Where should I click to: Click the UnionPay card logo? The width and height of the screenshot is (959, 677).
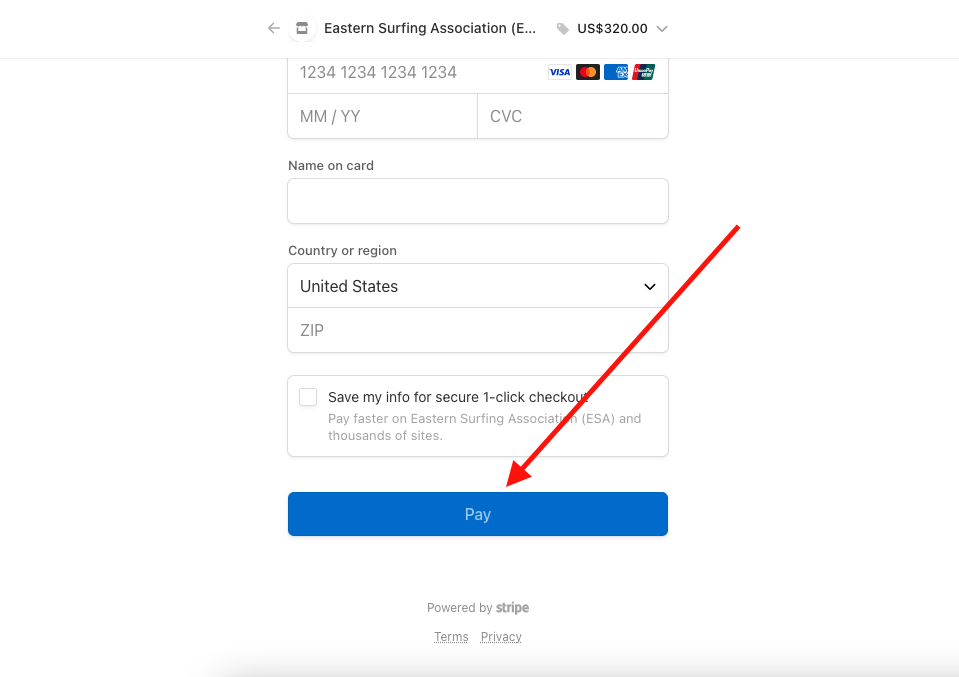point(643,72)
